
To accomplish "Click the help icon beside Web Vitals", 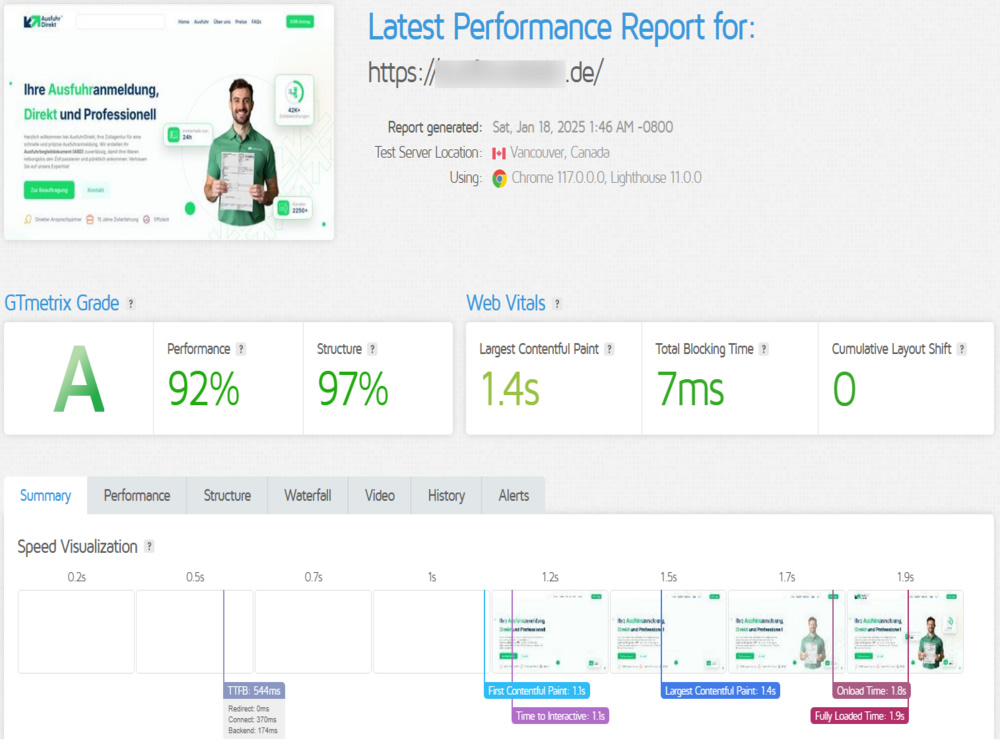I will point(557,304).
